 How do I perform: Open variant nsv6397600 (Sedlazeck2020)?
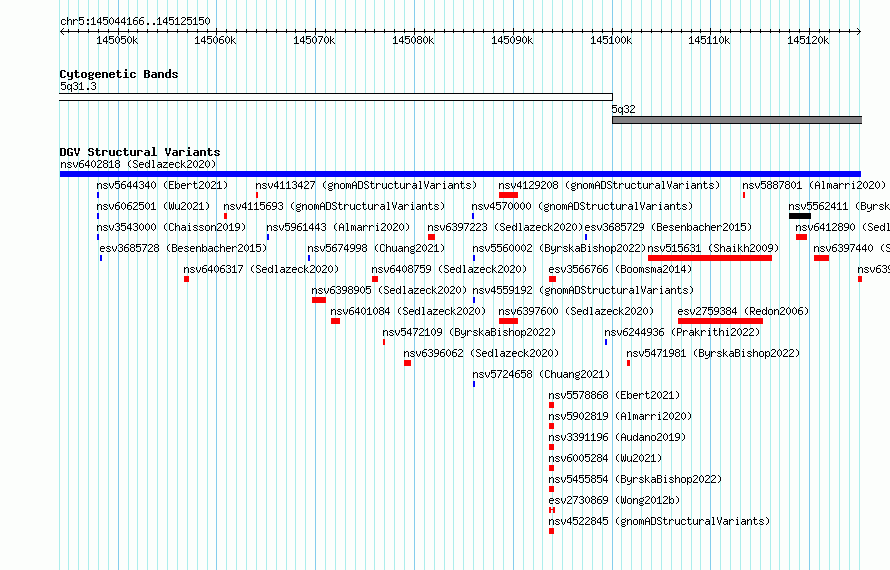[x=576, y=311]
